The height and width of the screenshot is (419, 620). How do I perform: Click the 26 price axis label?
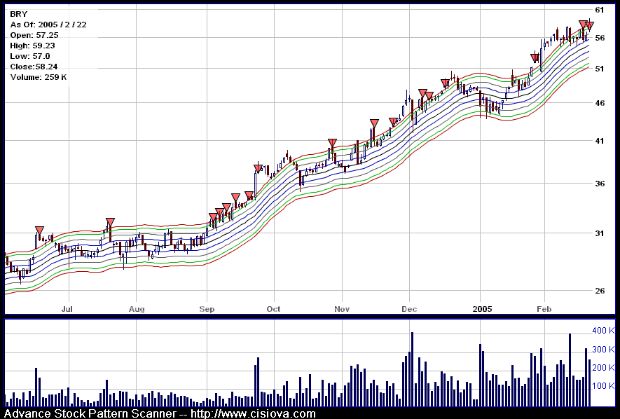tap(599, 291)
